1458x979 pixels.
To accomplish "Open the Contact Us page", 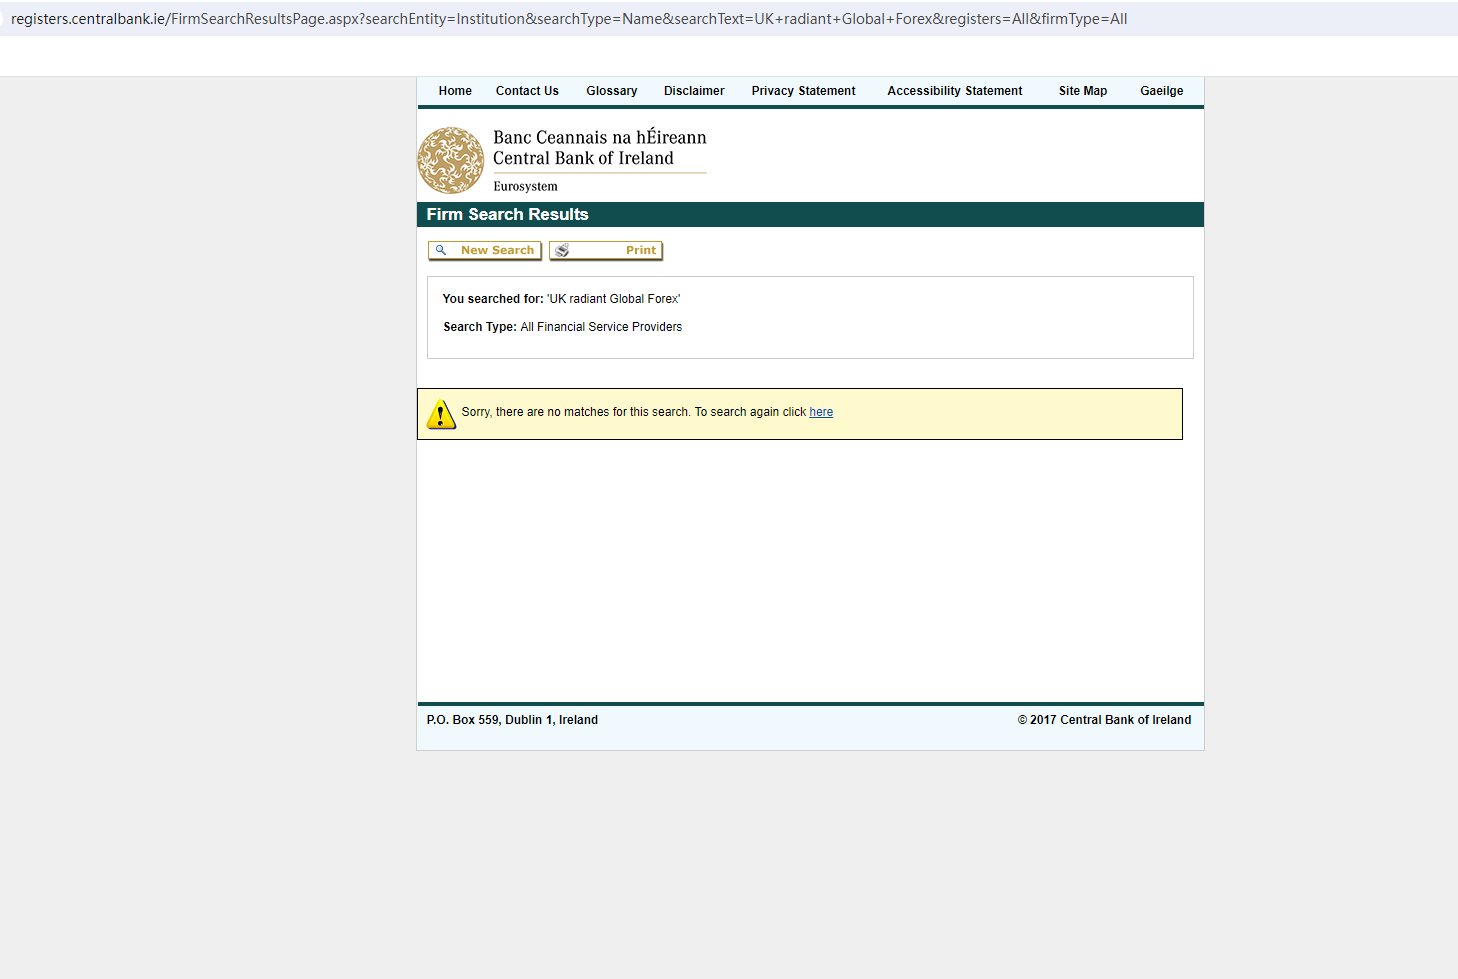I will coord(527,91).
